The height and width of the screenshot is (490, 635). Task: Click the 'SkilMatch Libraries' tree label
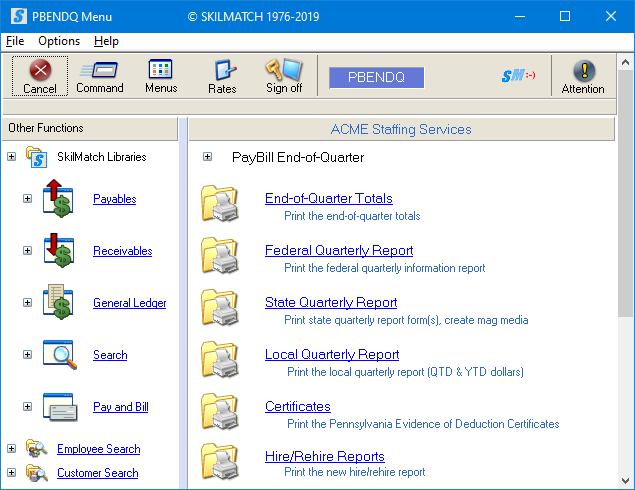[x=102, y=157]
